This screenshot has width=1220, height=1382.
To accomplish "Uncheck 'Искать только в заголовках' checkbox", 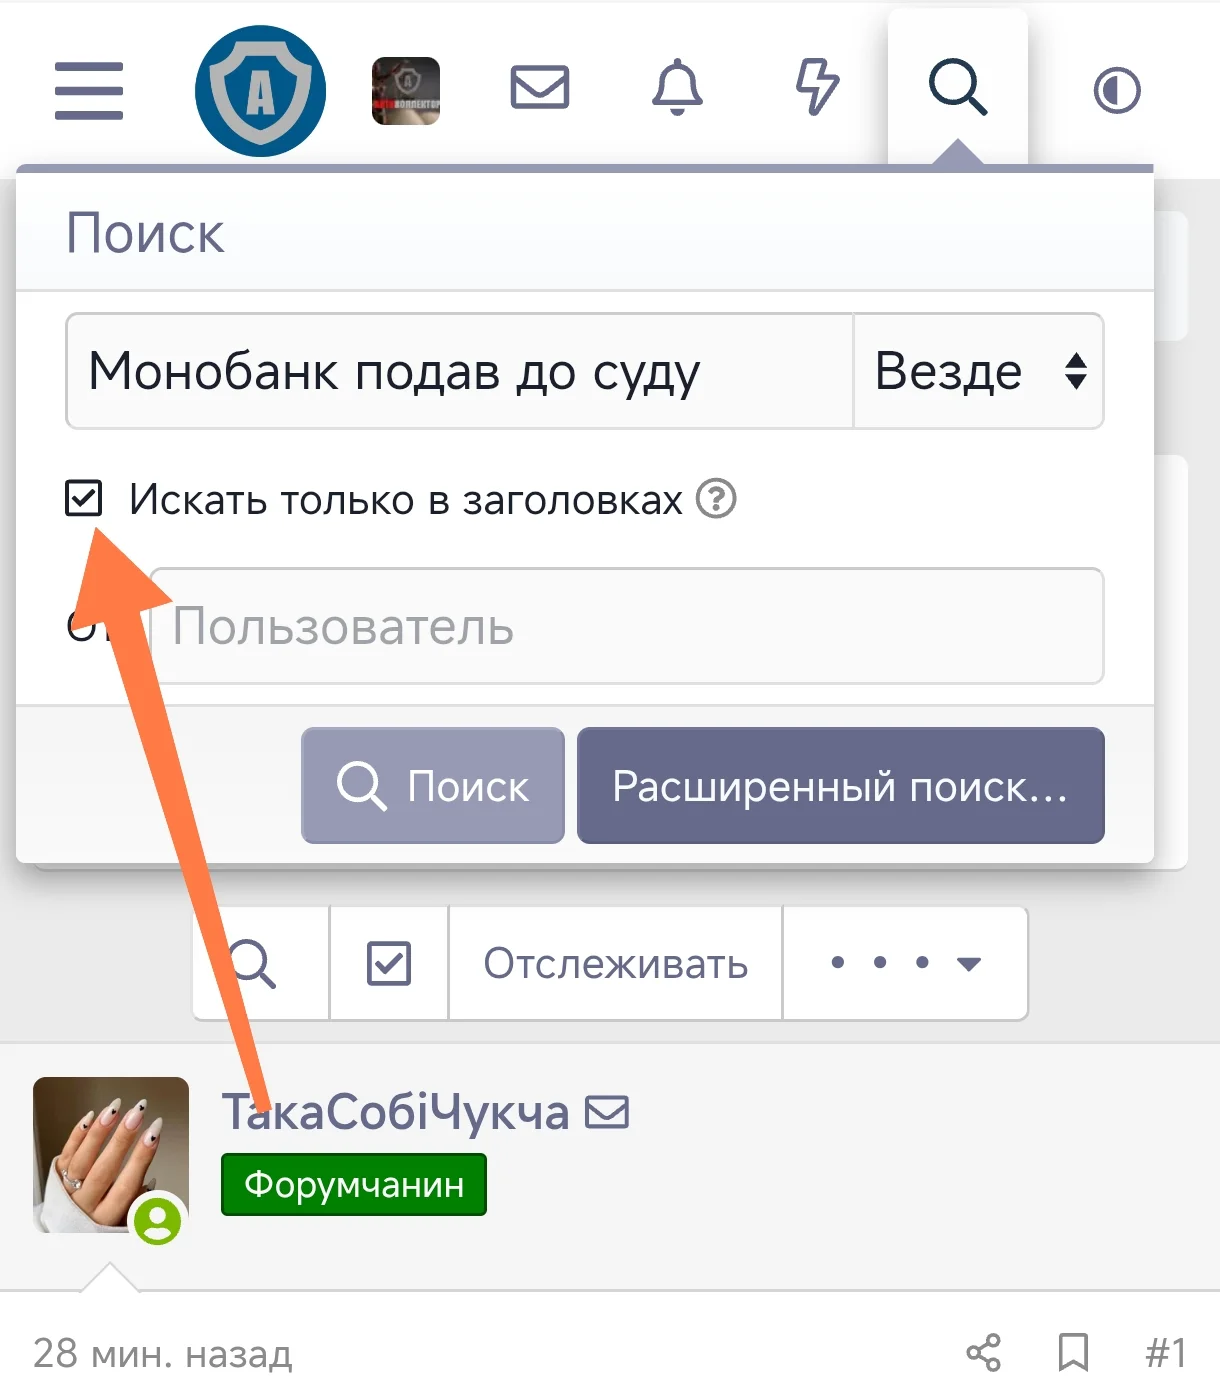I will click(86, 497).
